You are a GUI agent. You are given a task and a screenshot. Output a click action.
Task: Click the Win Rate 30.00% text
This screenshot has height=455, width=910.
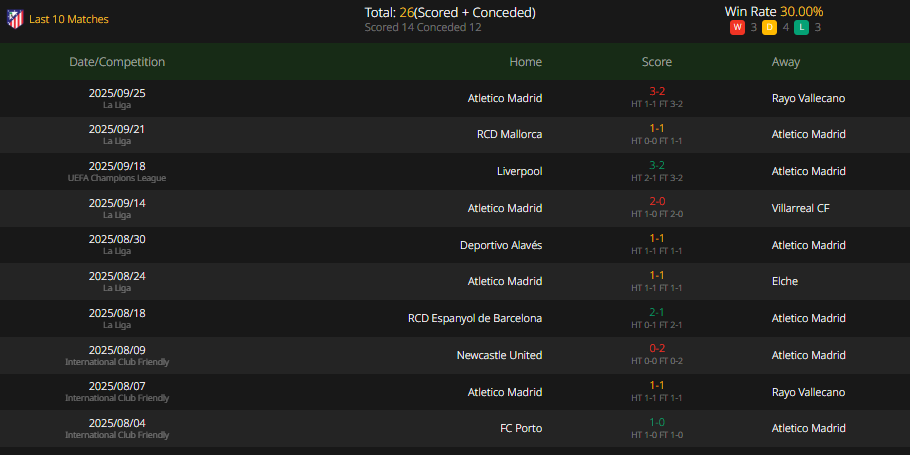[x=774, y=12]
